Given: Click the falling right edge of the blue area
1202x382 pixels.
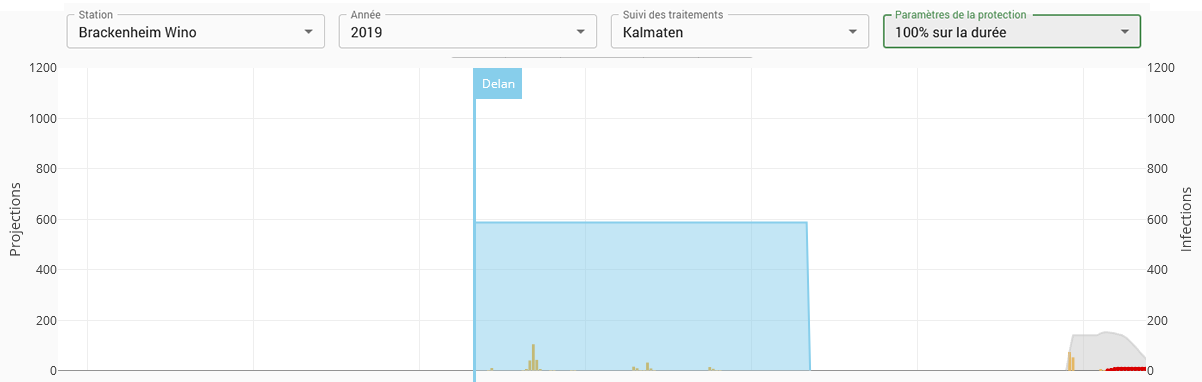Looking at the screenshot, I should [808, 296].
